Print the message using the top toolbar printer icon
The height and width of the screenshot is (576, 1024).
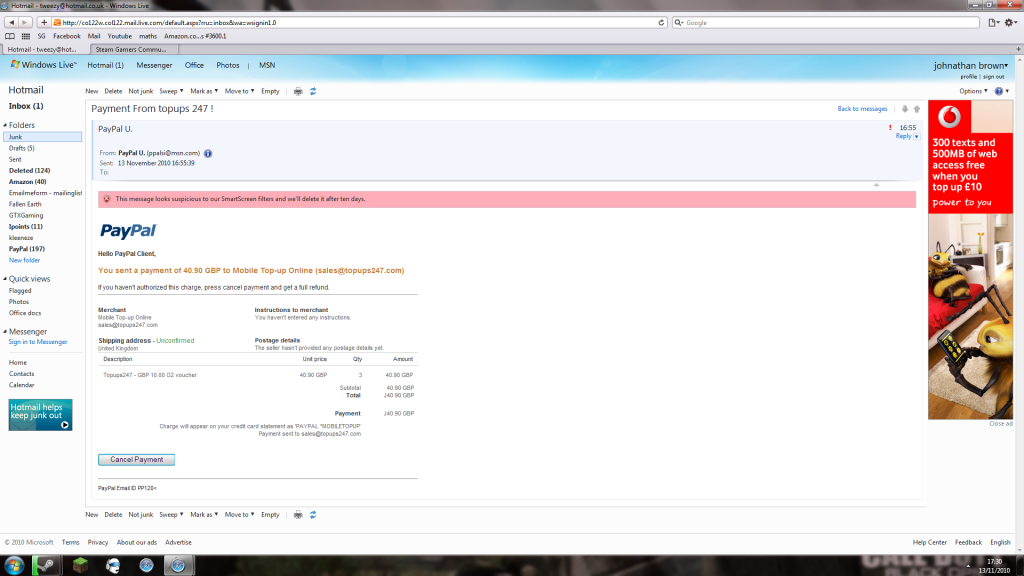tap(298, 91)
